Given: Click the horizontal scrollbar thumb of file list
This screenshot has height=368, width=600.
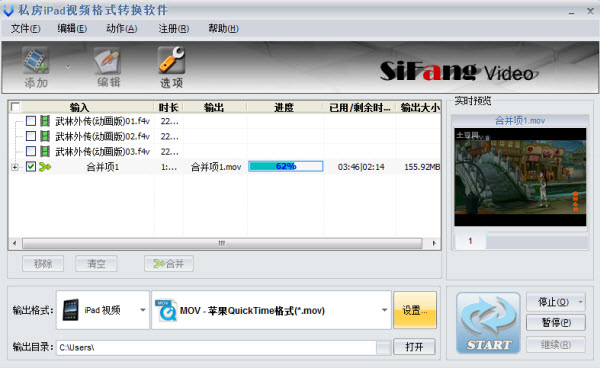Looking at the screenshot, I should coord(222,243).
